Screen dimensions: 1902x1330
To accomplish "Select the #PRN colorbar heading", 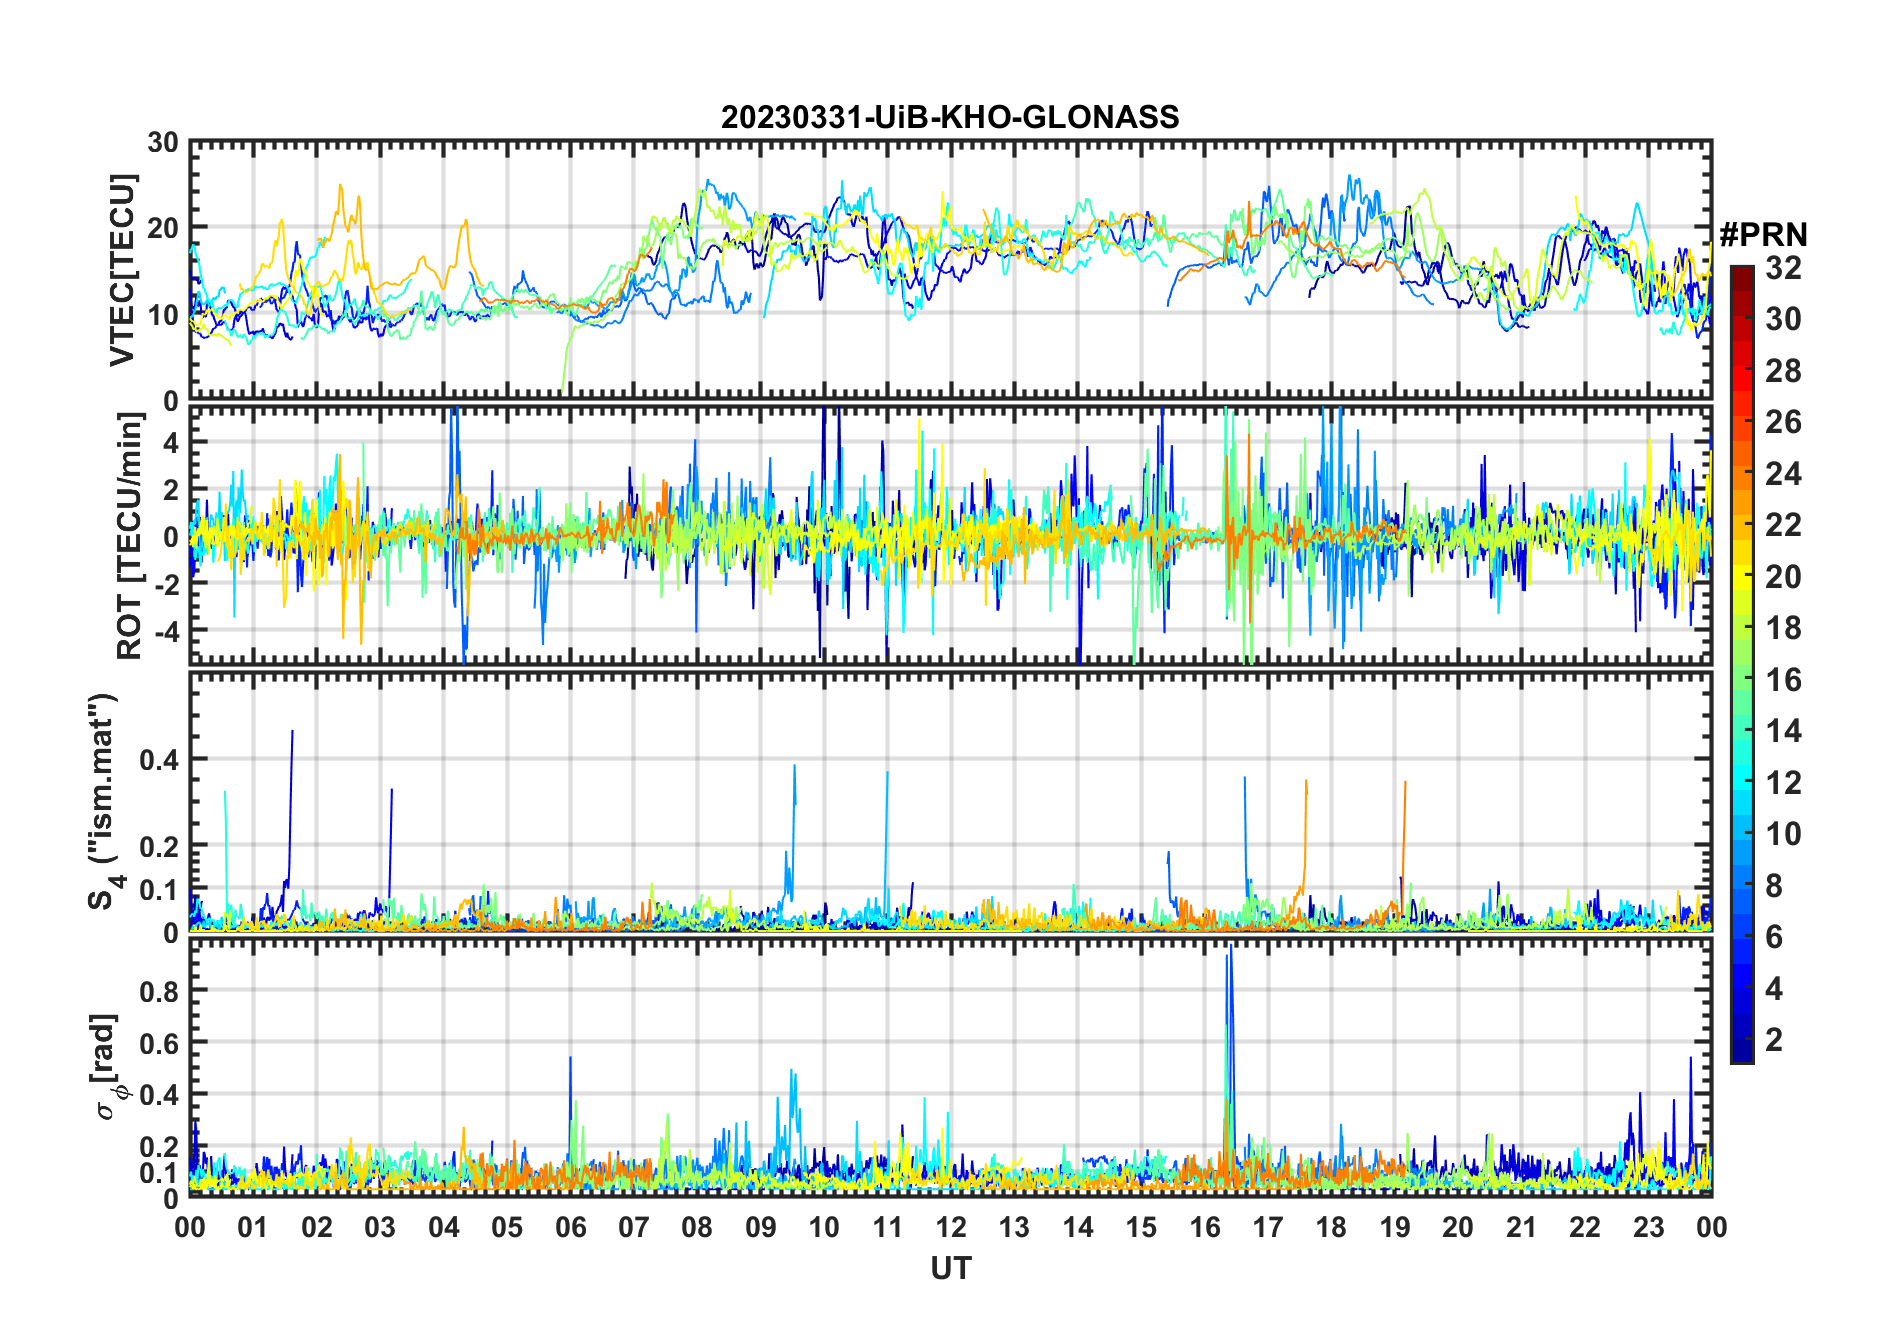I will [x=1763, y=234].
